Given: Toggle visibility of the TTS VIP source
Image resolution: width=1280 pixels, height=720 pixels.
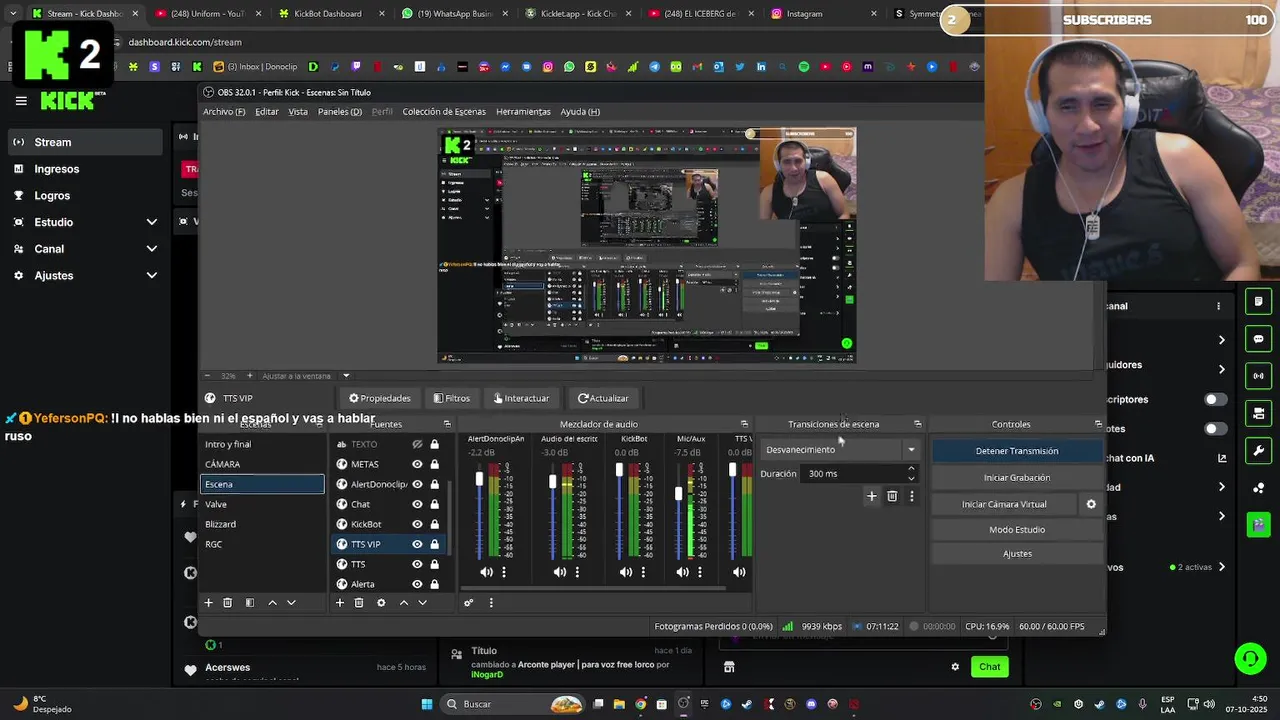Looking at the screenshot, I should (417, 544).
